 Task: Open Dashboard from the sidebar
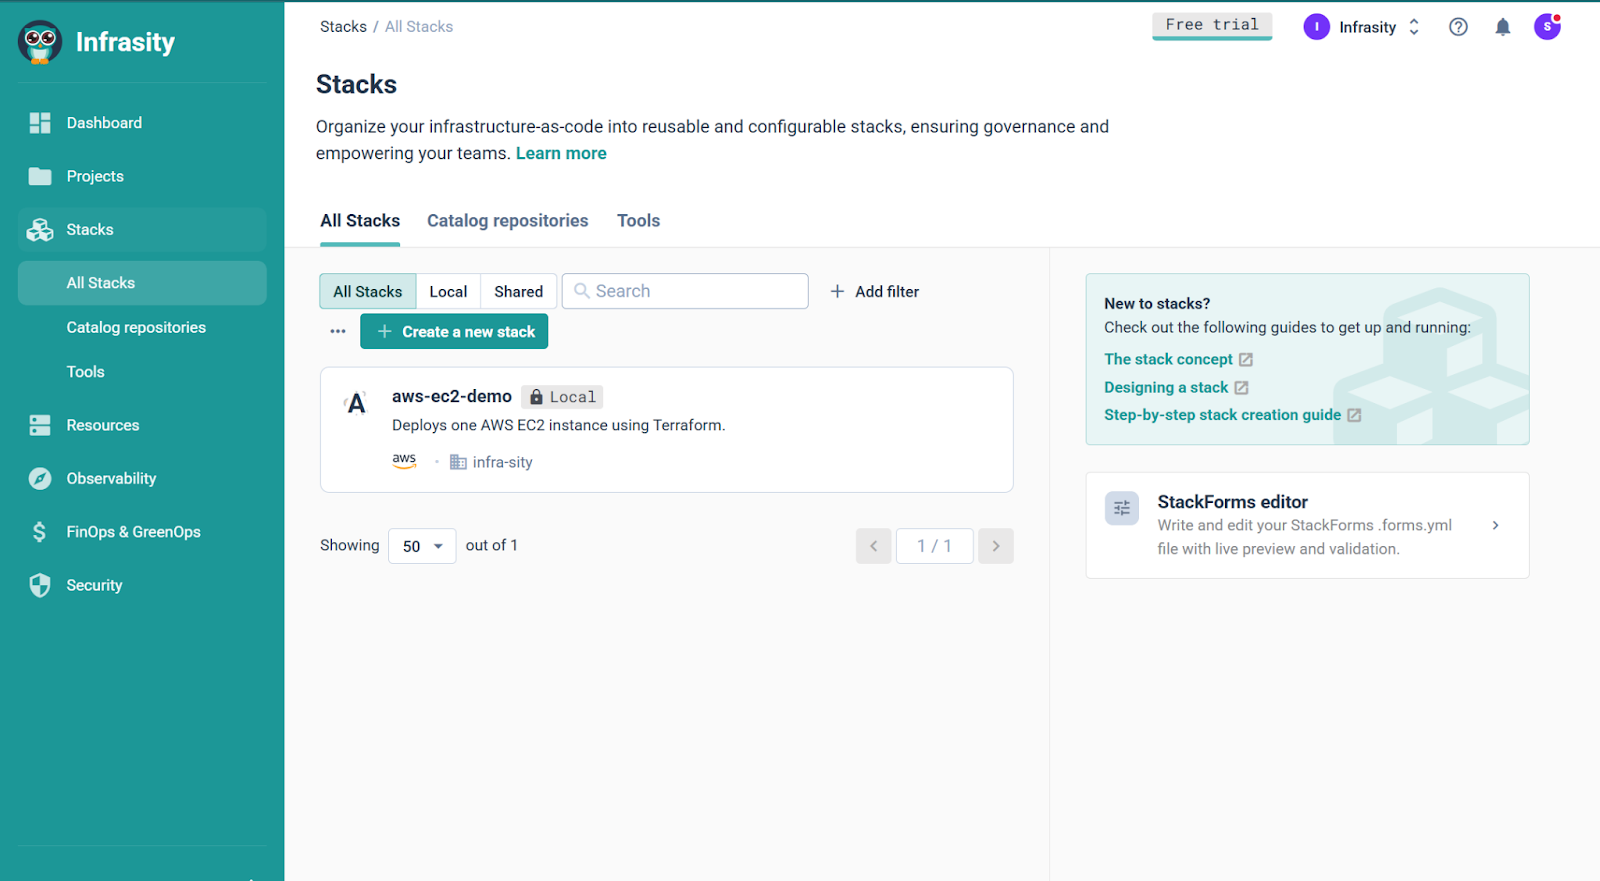104,123
